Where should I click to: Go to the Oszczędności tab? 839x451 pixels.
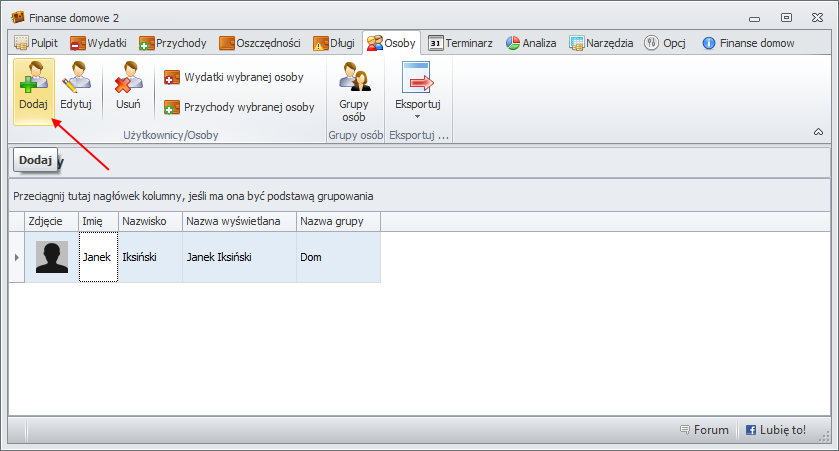(260, 43)
